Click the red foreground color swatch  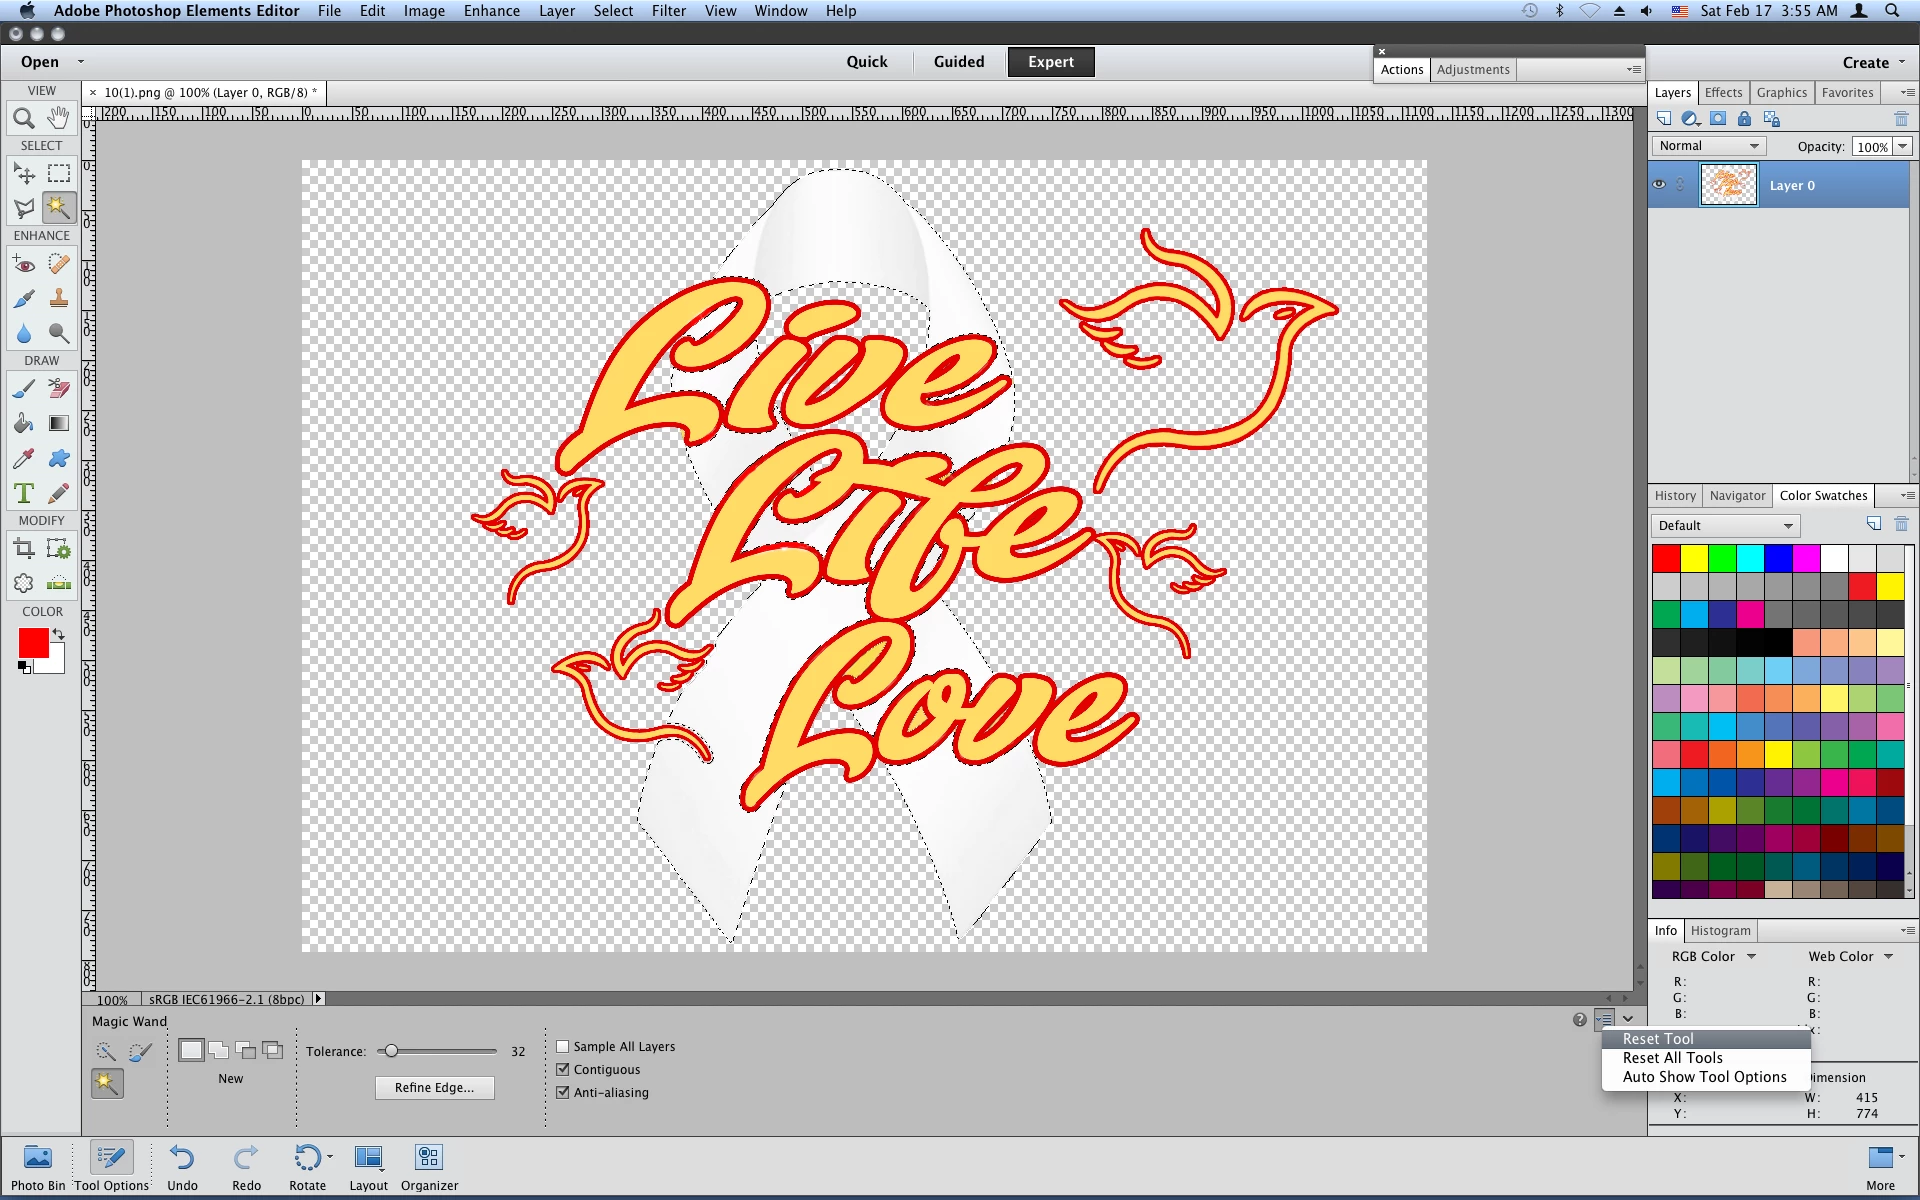(33, 643)
